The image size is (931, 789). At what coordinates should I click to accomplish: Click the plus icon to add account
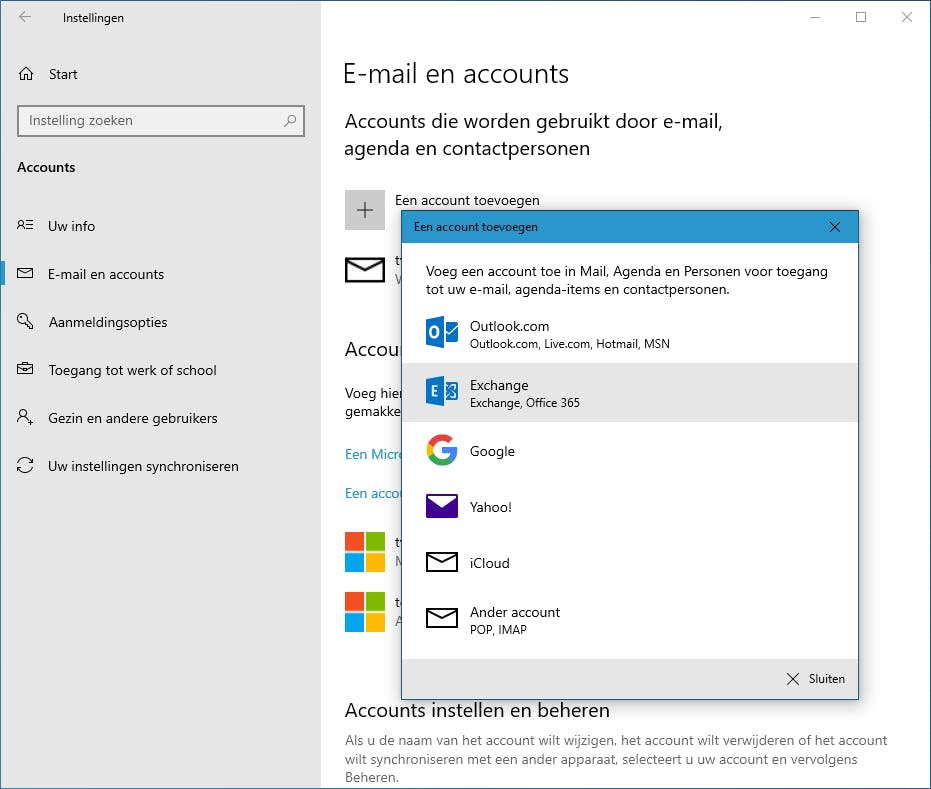[365, 210]
